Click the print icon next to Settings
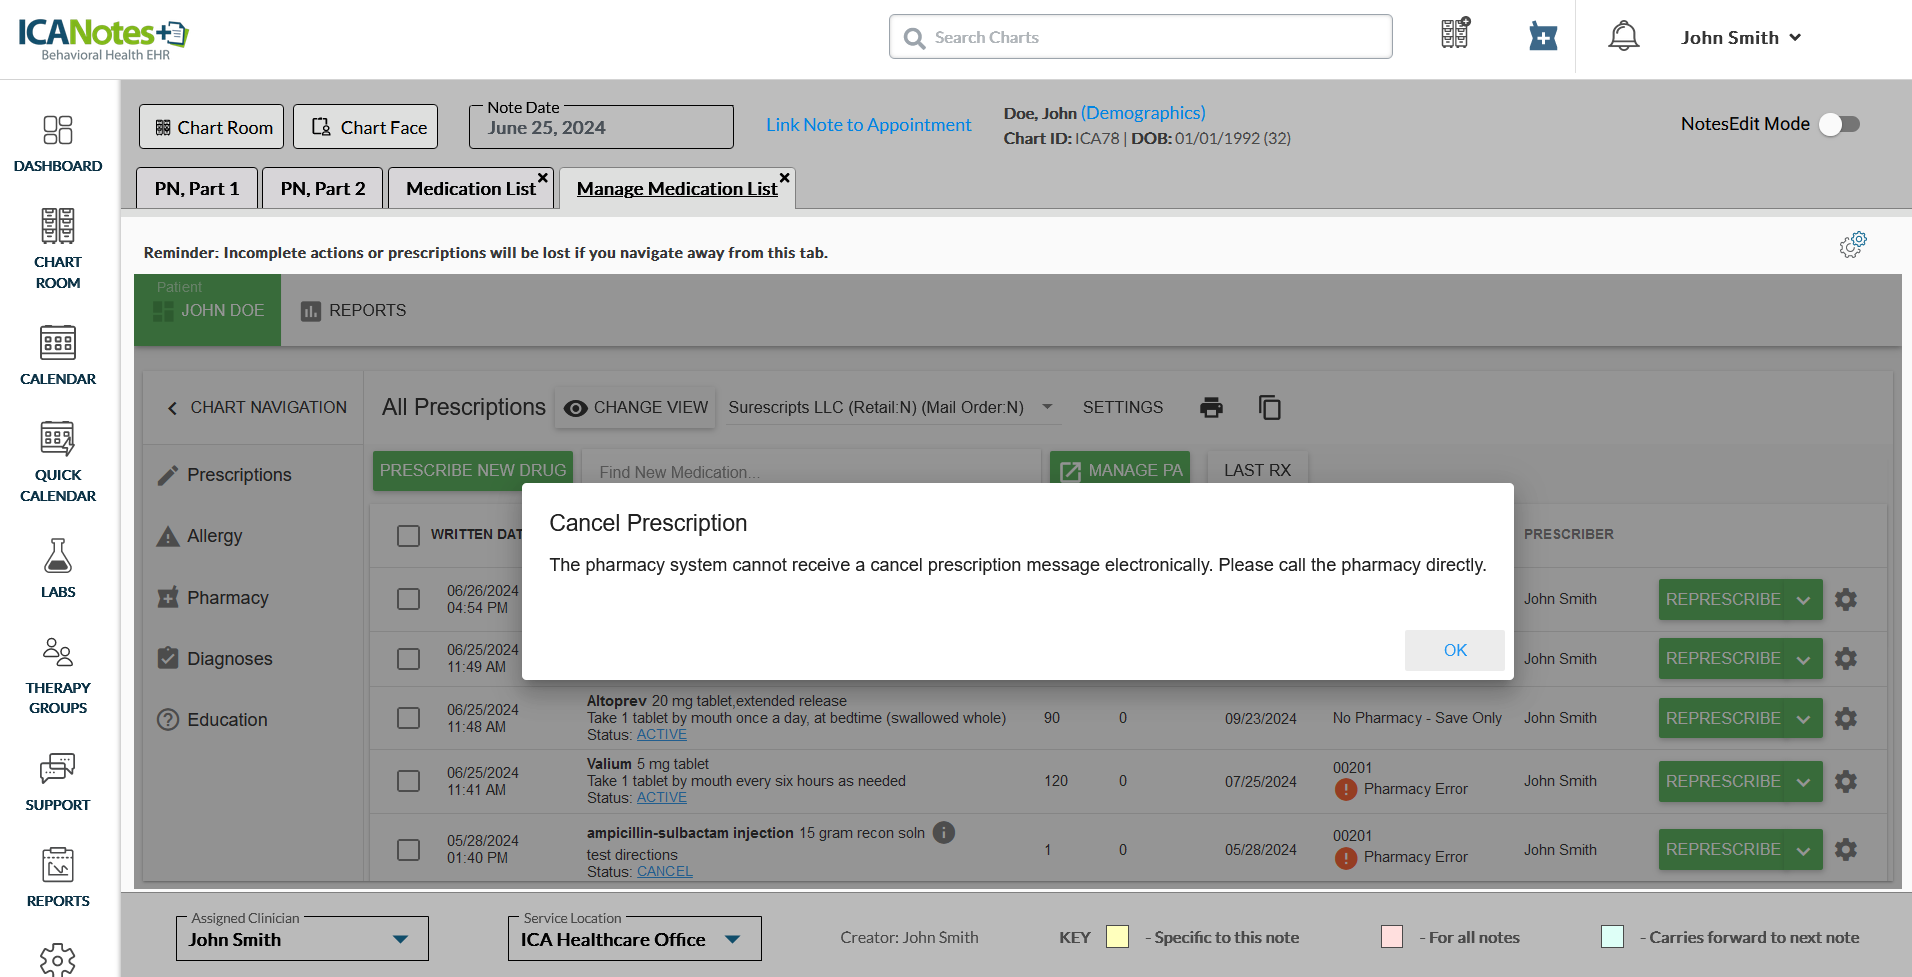This screenshot has width=1912, height=977. [1211, 407]
